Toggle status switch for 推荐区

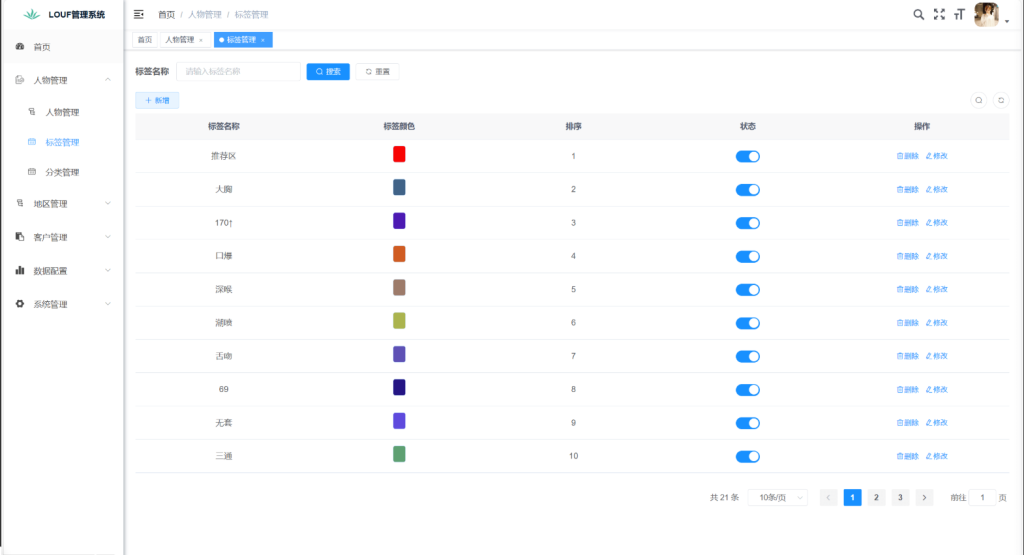[x=748, y=156]
